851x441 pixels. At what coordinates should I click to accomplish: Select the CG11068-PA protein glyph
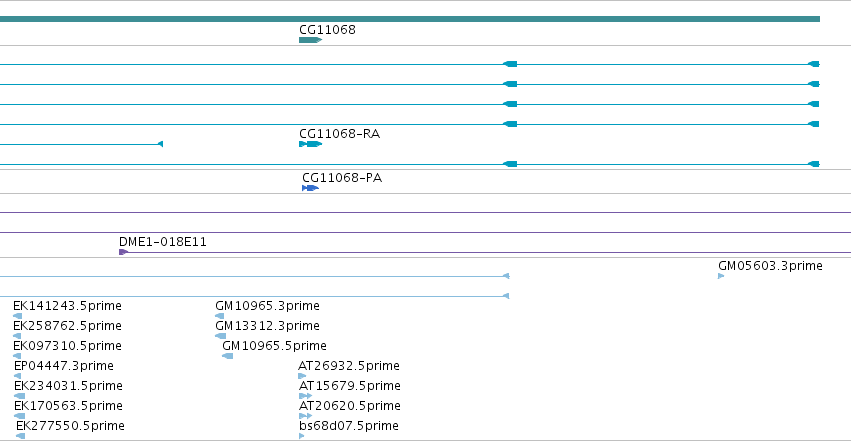click(310, 188)
